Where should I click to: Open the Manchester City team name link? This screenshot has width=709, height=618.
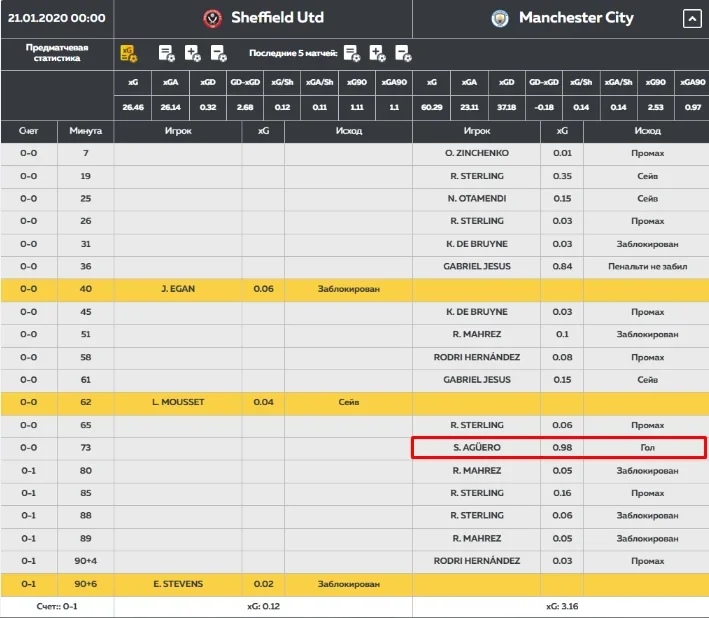tap(575, 18)
